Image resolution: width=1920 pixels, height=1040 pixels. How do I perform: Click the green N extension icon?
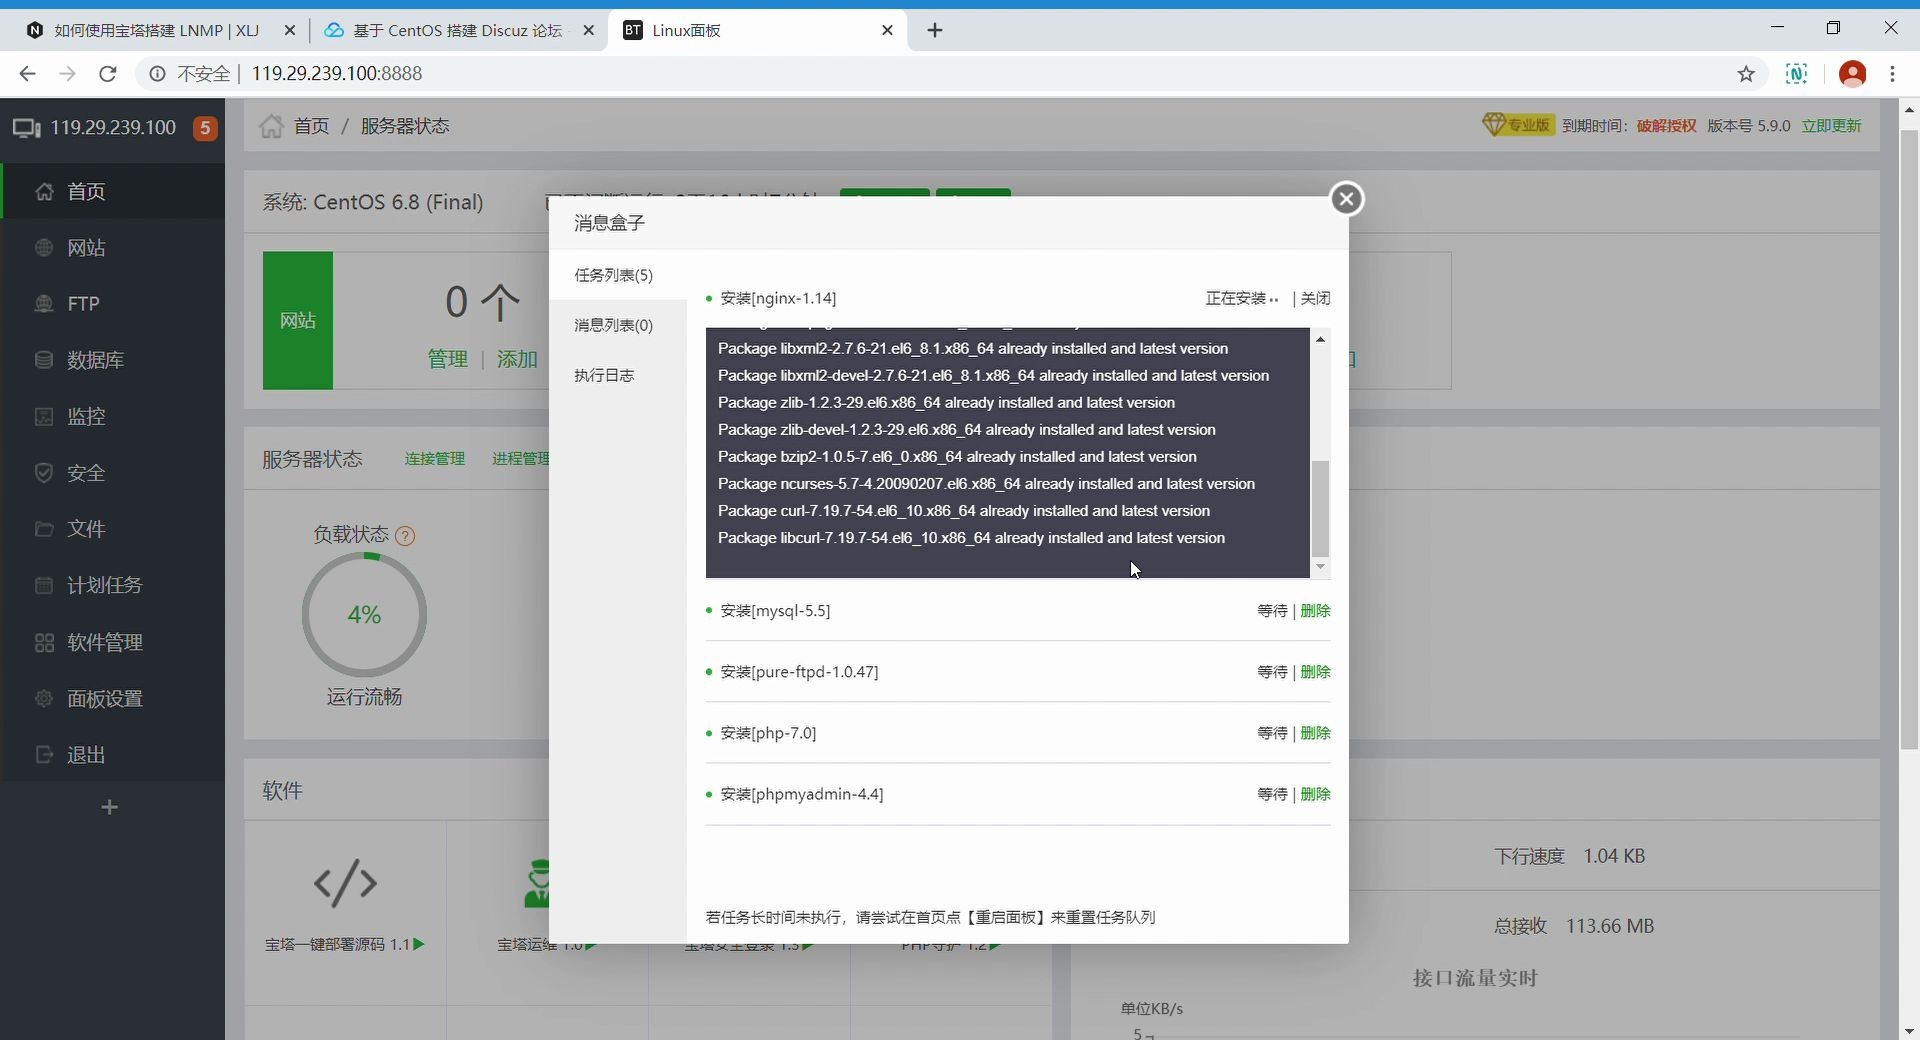[x=1797, y=73]
